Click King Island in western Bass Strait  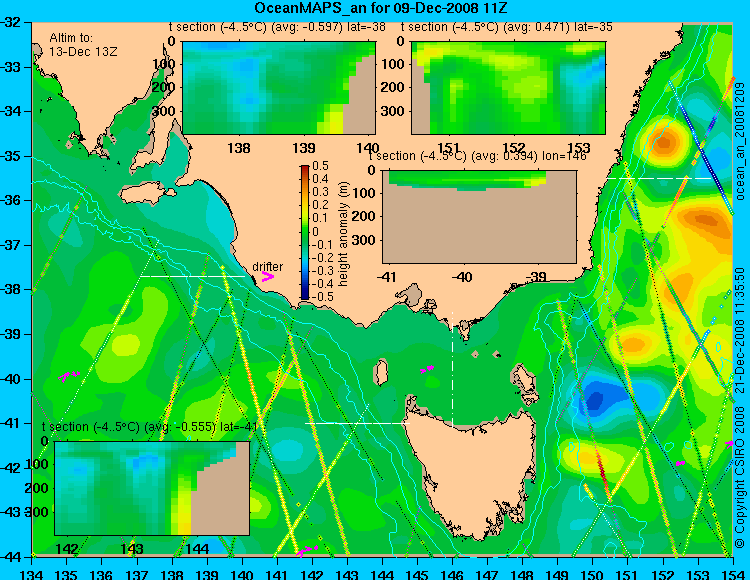tap(380, 372)
